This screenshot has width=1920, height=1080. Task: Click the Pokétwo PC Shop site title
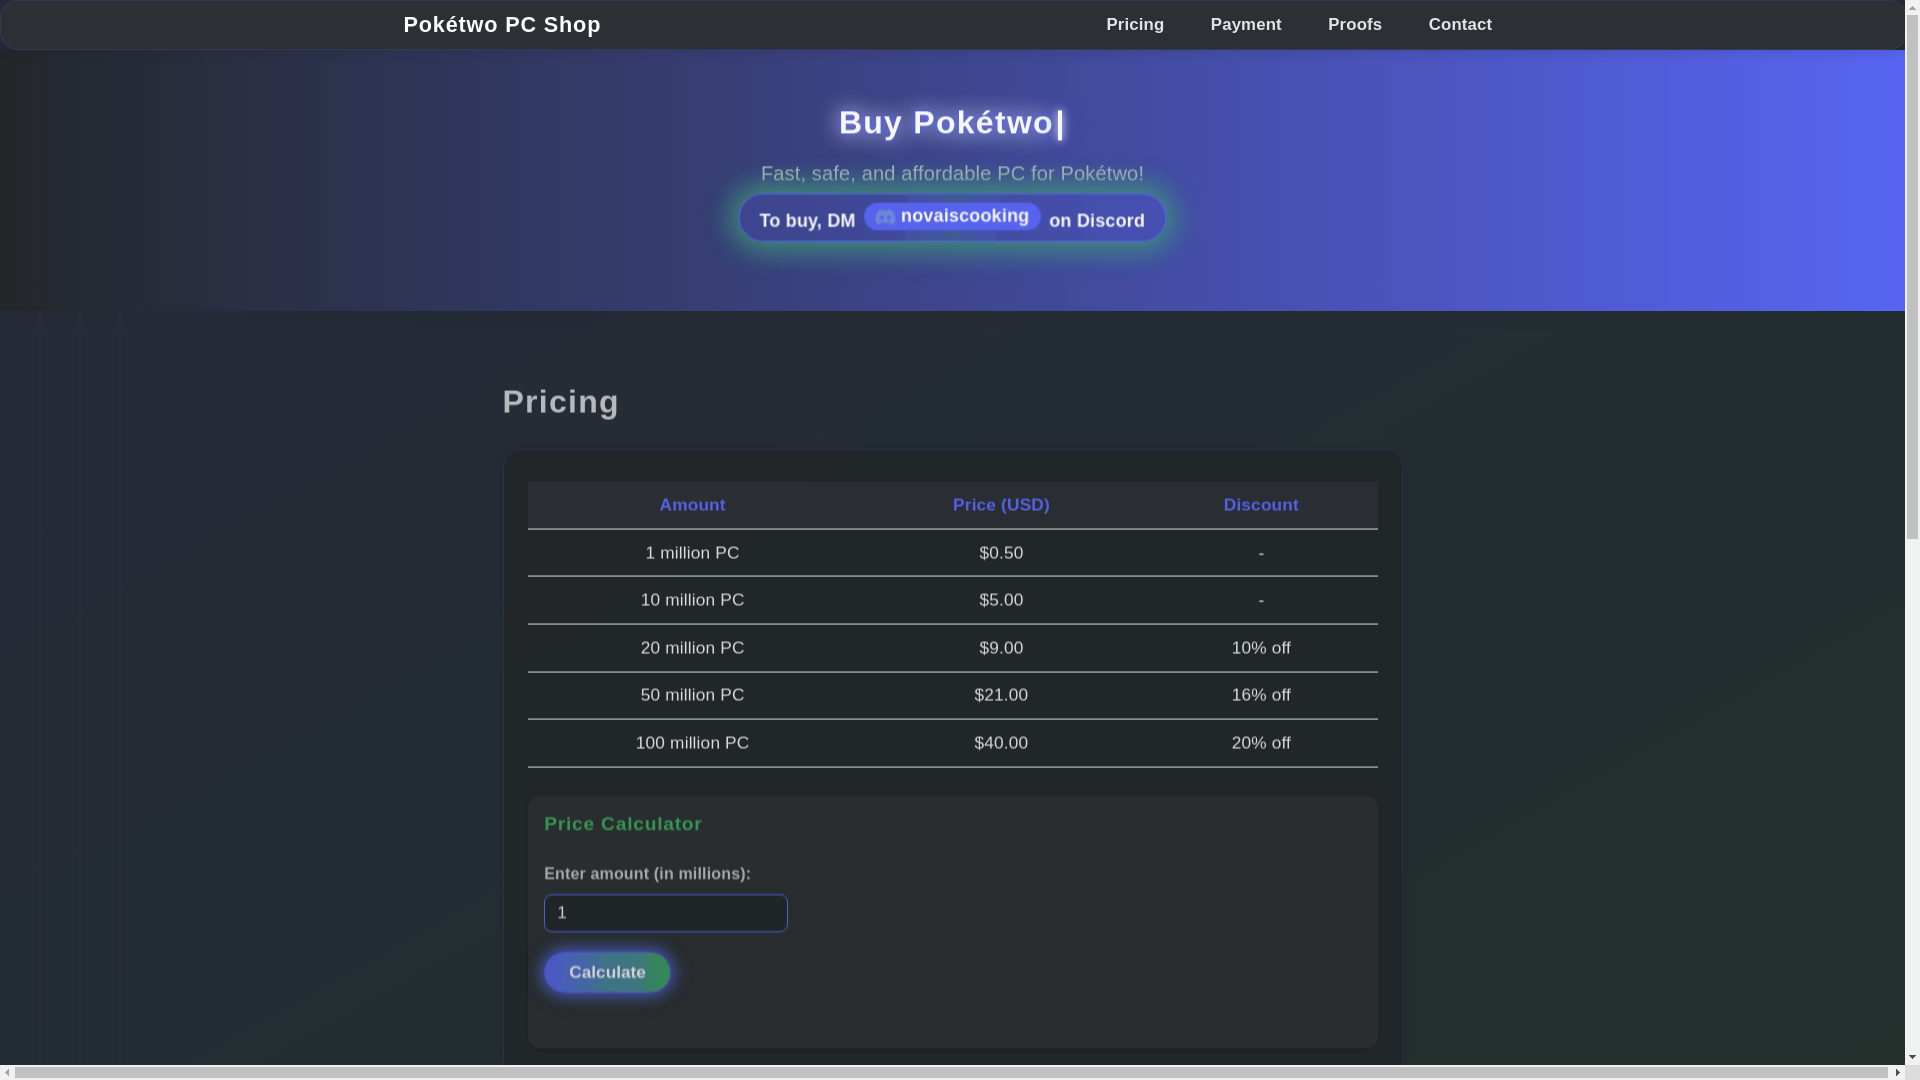pos(502,25)
